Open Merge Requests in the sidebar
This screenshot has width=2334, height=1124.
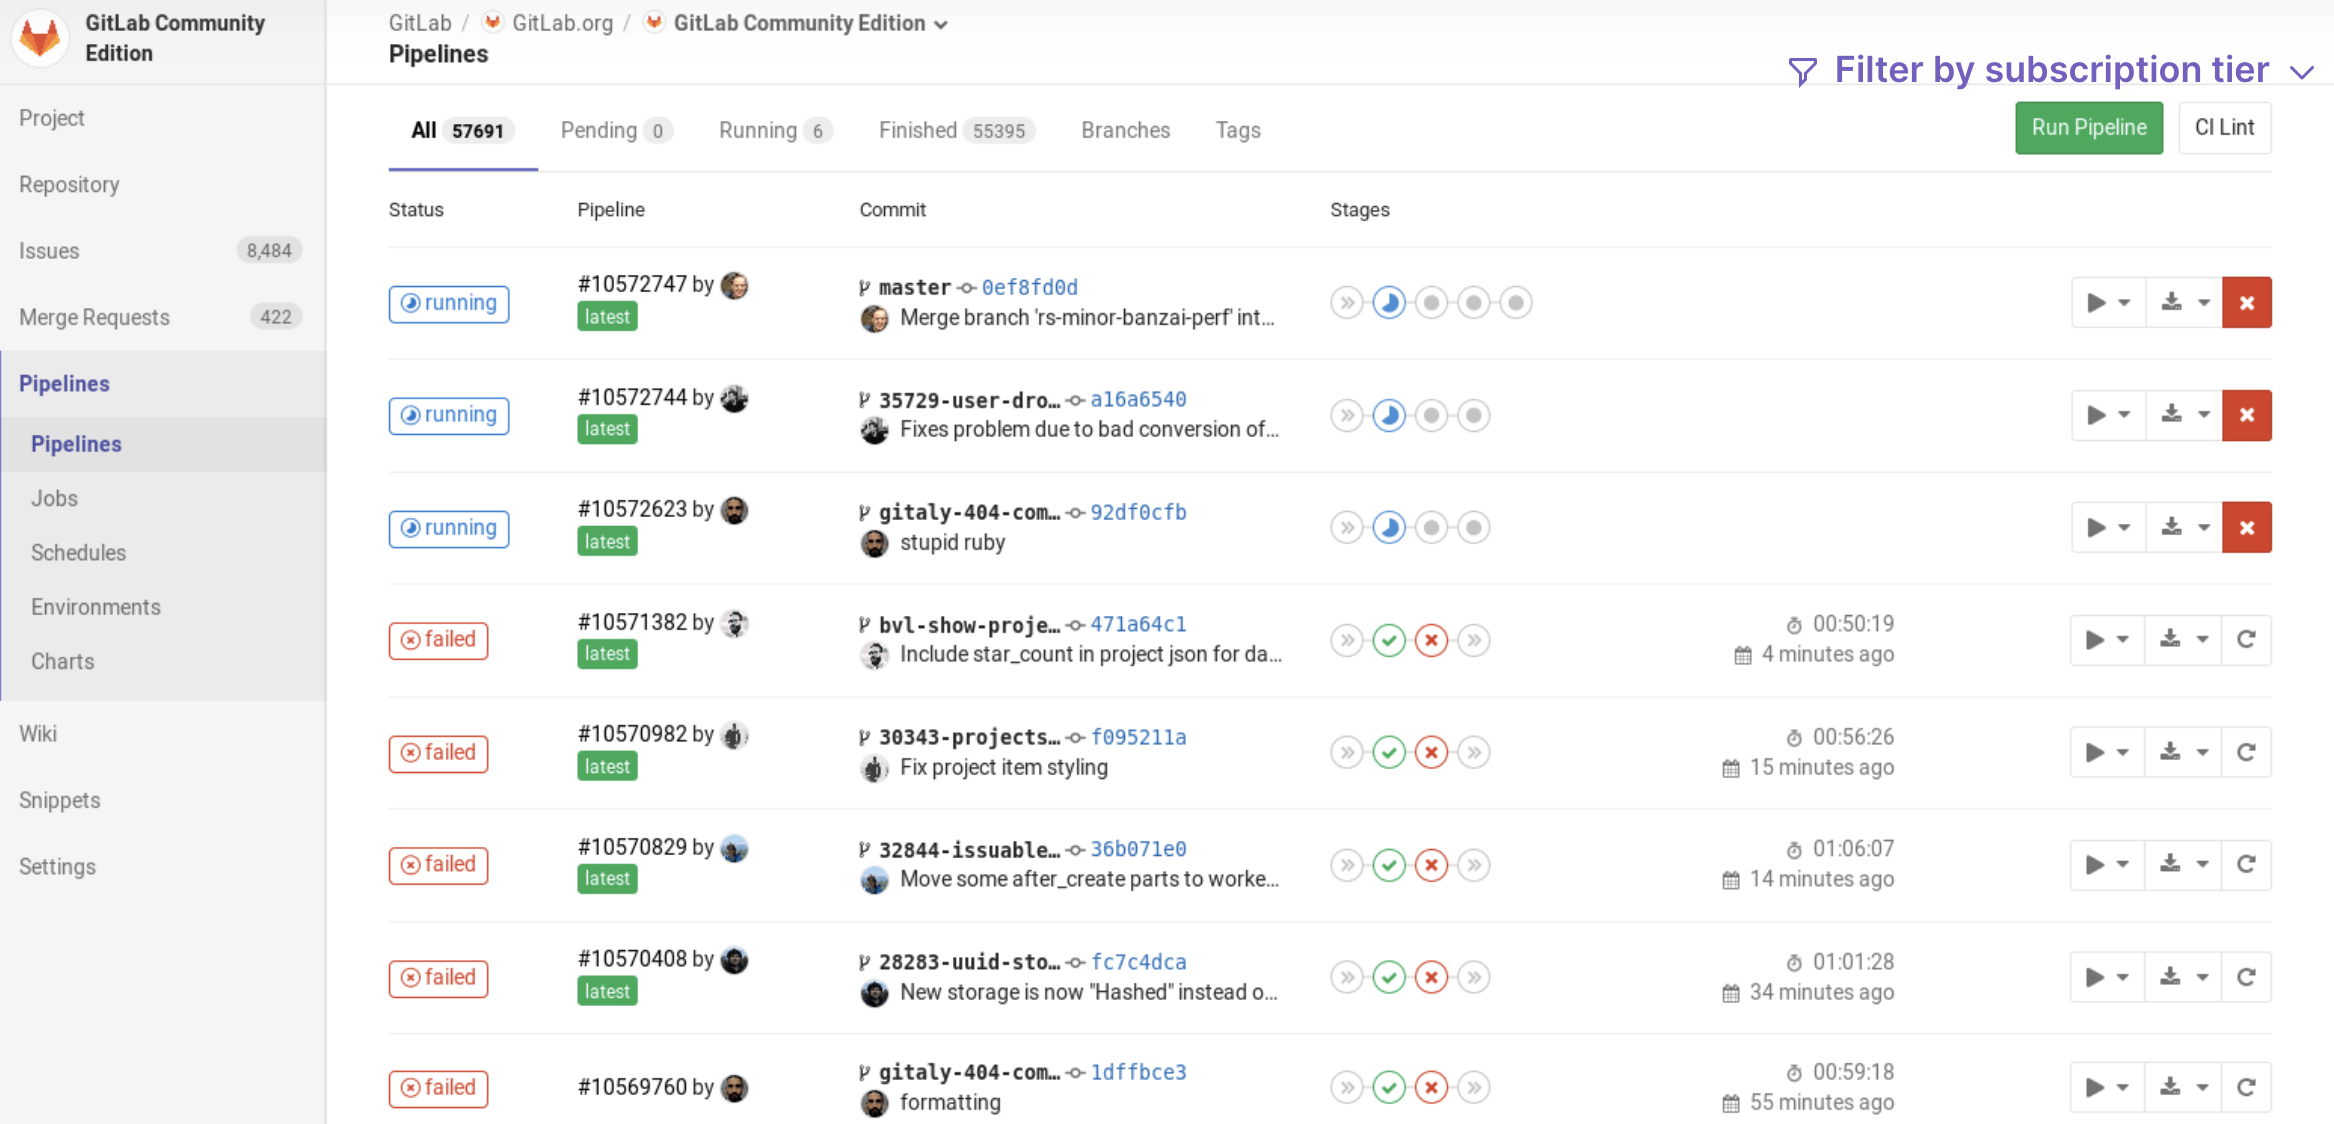coord(94,317)
